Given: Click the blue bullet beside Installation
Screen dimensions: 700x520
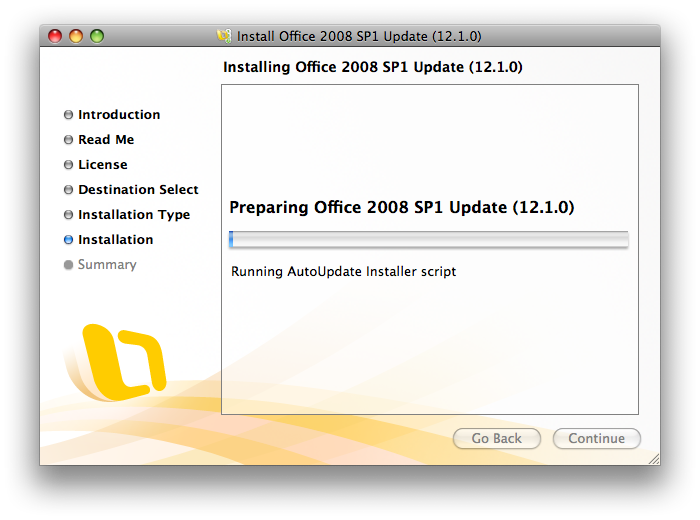Looking at the screenshot, I should [x=68, y=240].
